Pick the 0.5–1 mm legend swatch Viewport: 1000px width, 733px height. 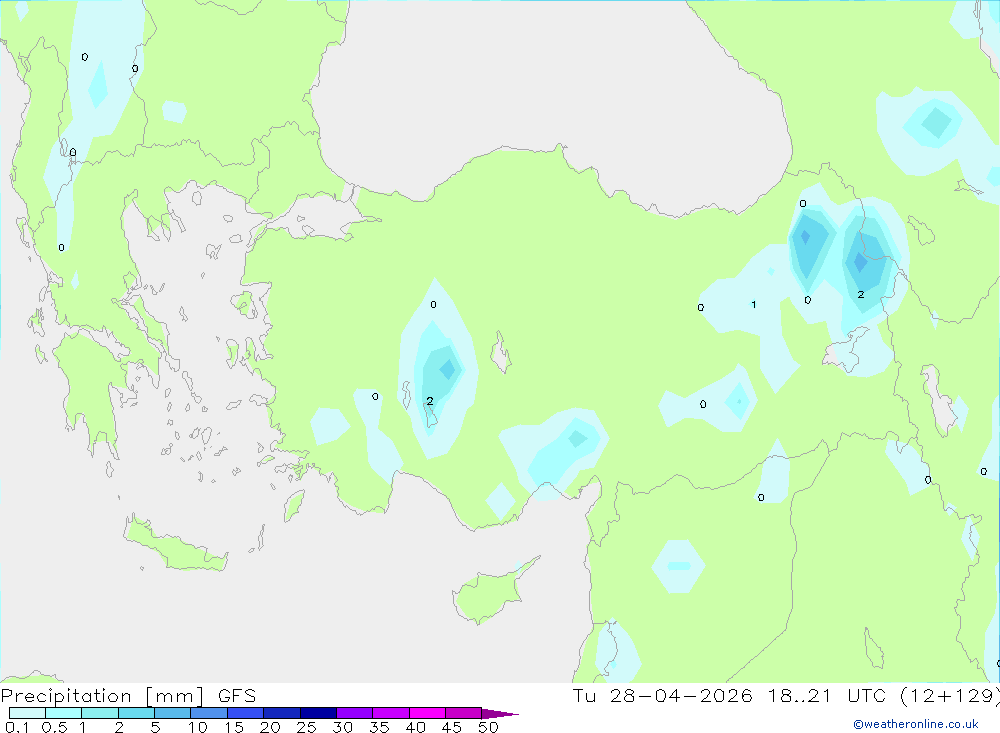click(63, 713)
